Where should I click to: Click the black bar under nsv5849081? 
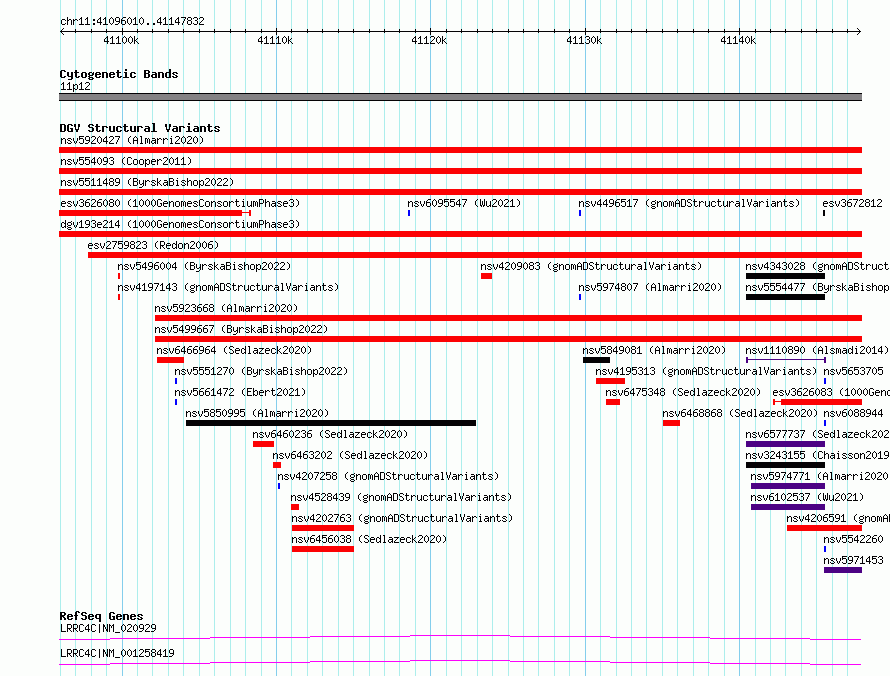pyautogui.click(x=597, y=360)
